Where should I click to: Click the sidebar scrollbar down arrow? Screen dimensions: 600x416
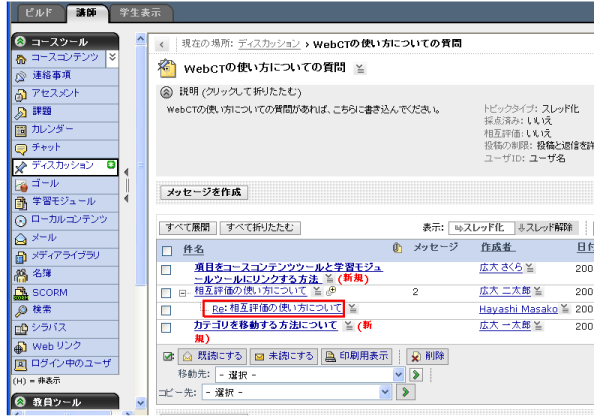coord(140,403)
